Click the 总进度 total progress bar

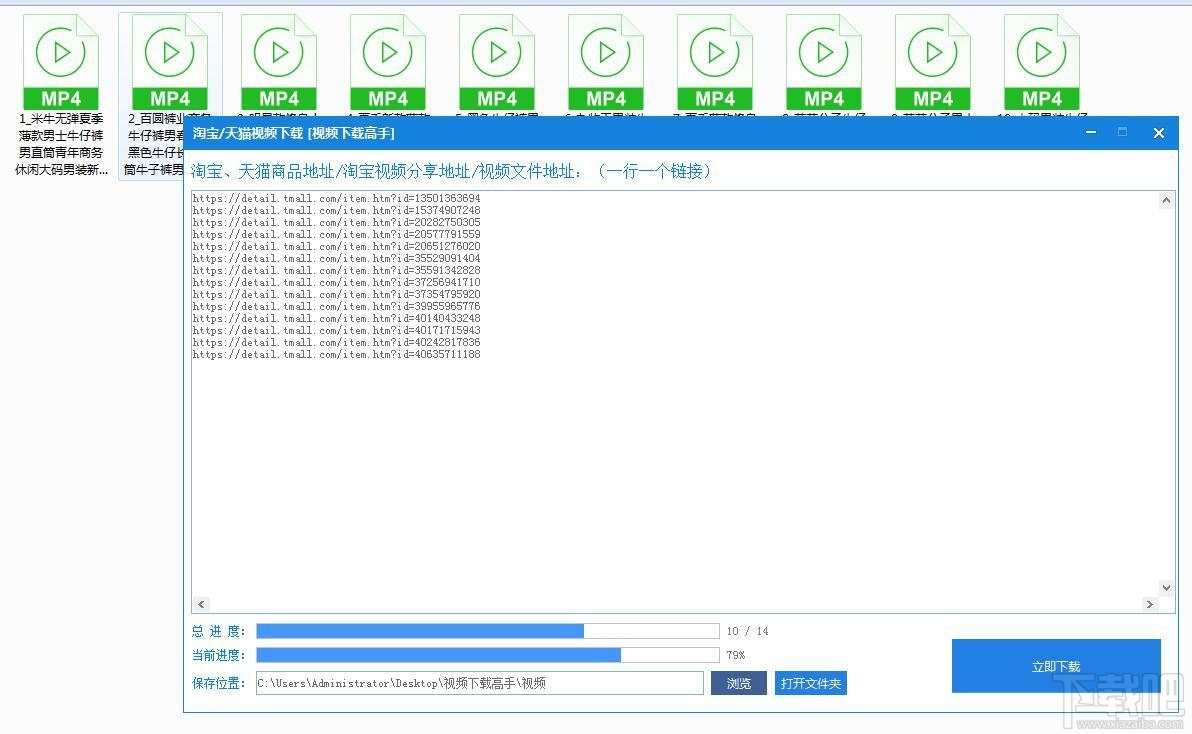tap(487, 631)
